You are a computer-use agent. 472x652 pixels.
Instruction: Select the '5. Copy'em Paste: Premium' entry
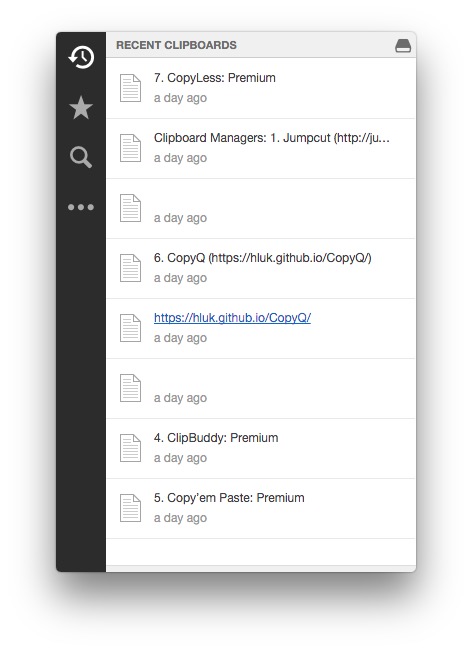point(261,508)
